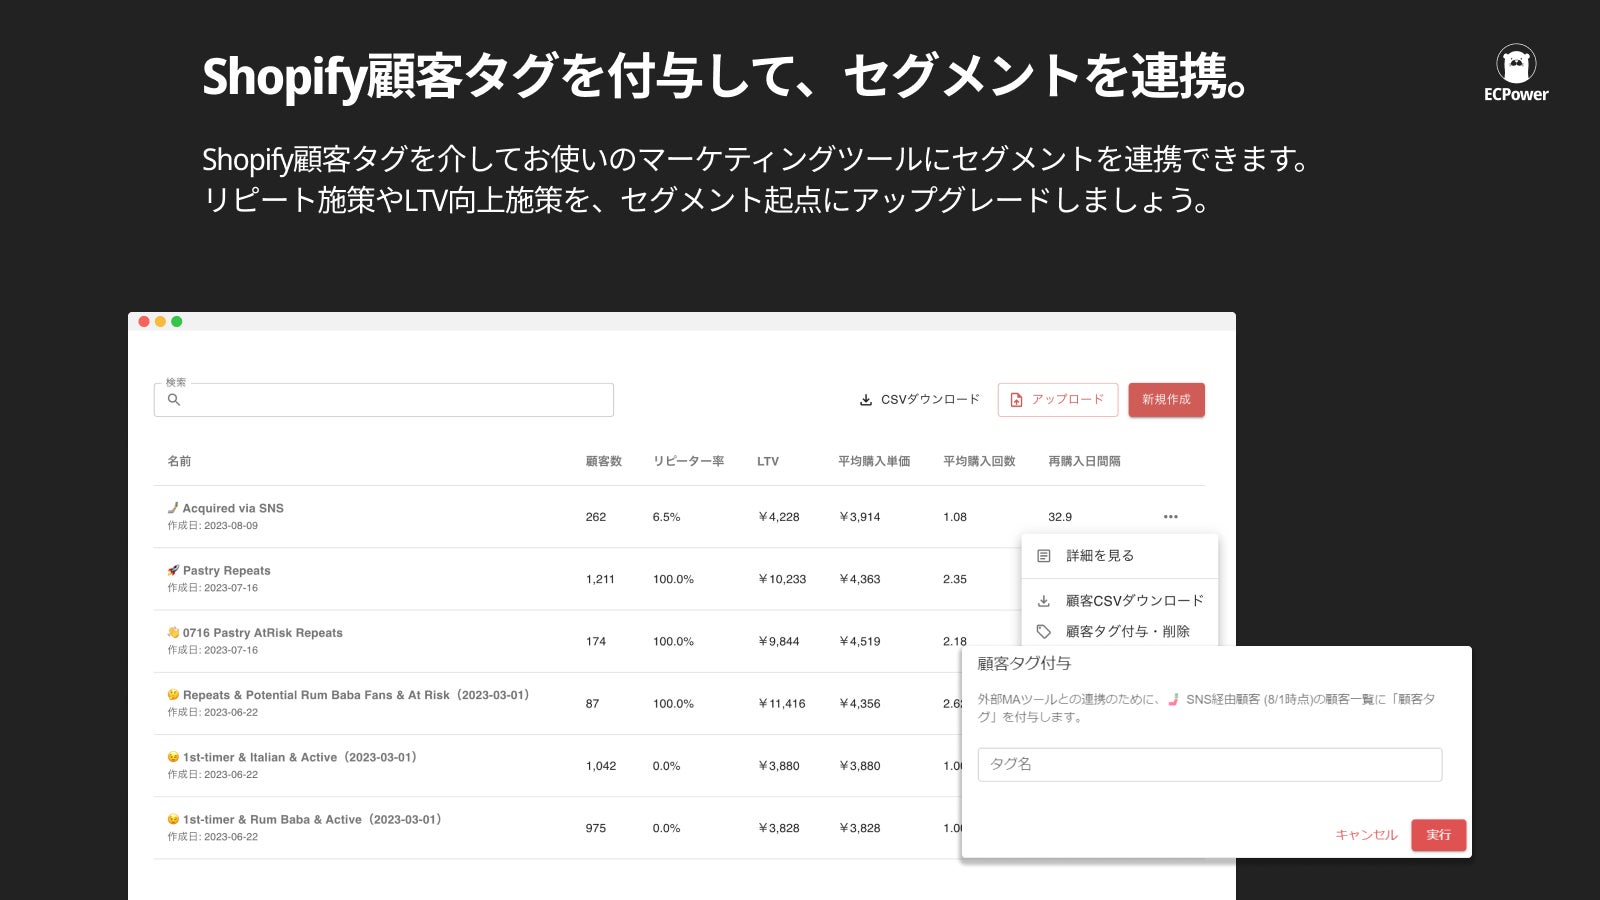
Task: Click the customer count 174
Action: 596,642
